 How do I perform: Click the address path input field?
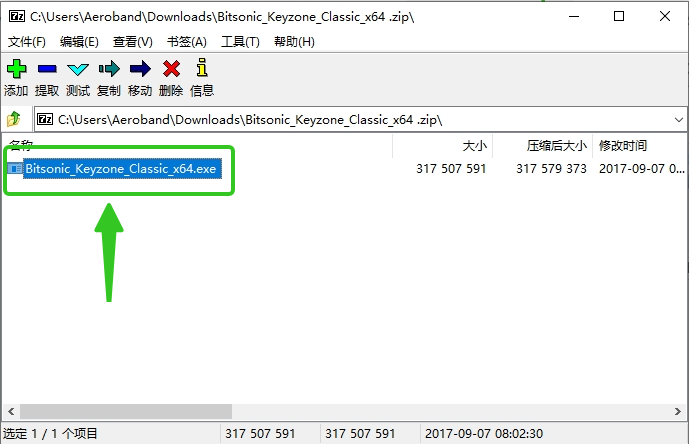click(360, 119)
